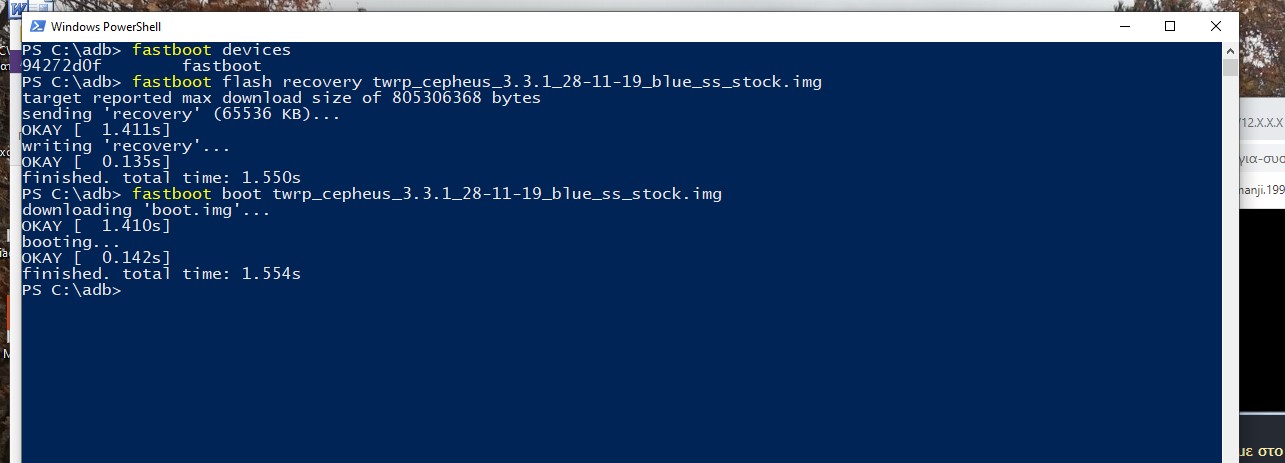1285x463 pixels.
Task: Click the 'total time: 1.554s' line
Action: pyautogui.click(x=161, y=274)
